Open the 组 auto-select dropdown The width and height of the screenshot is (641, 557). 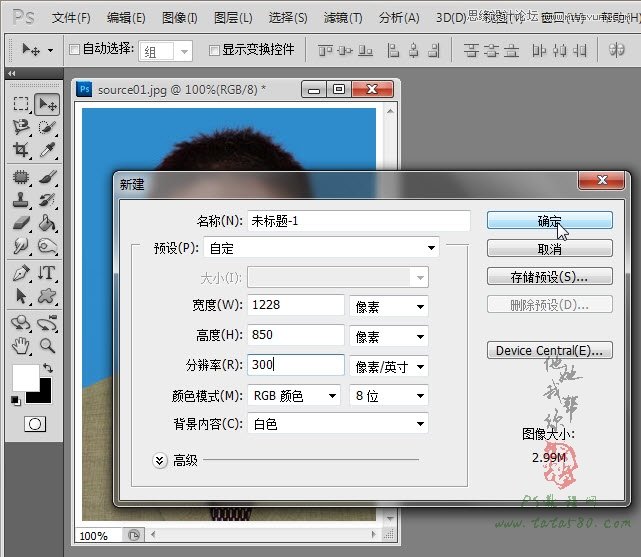coord(166,51)
